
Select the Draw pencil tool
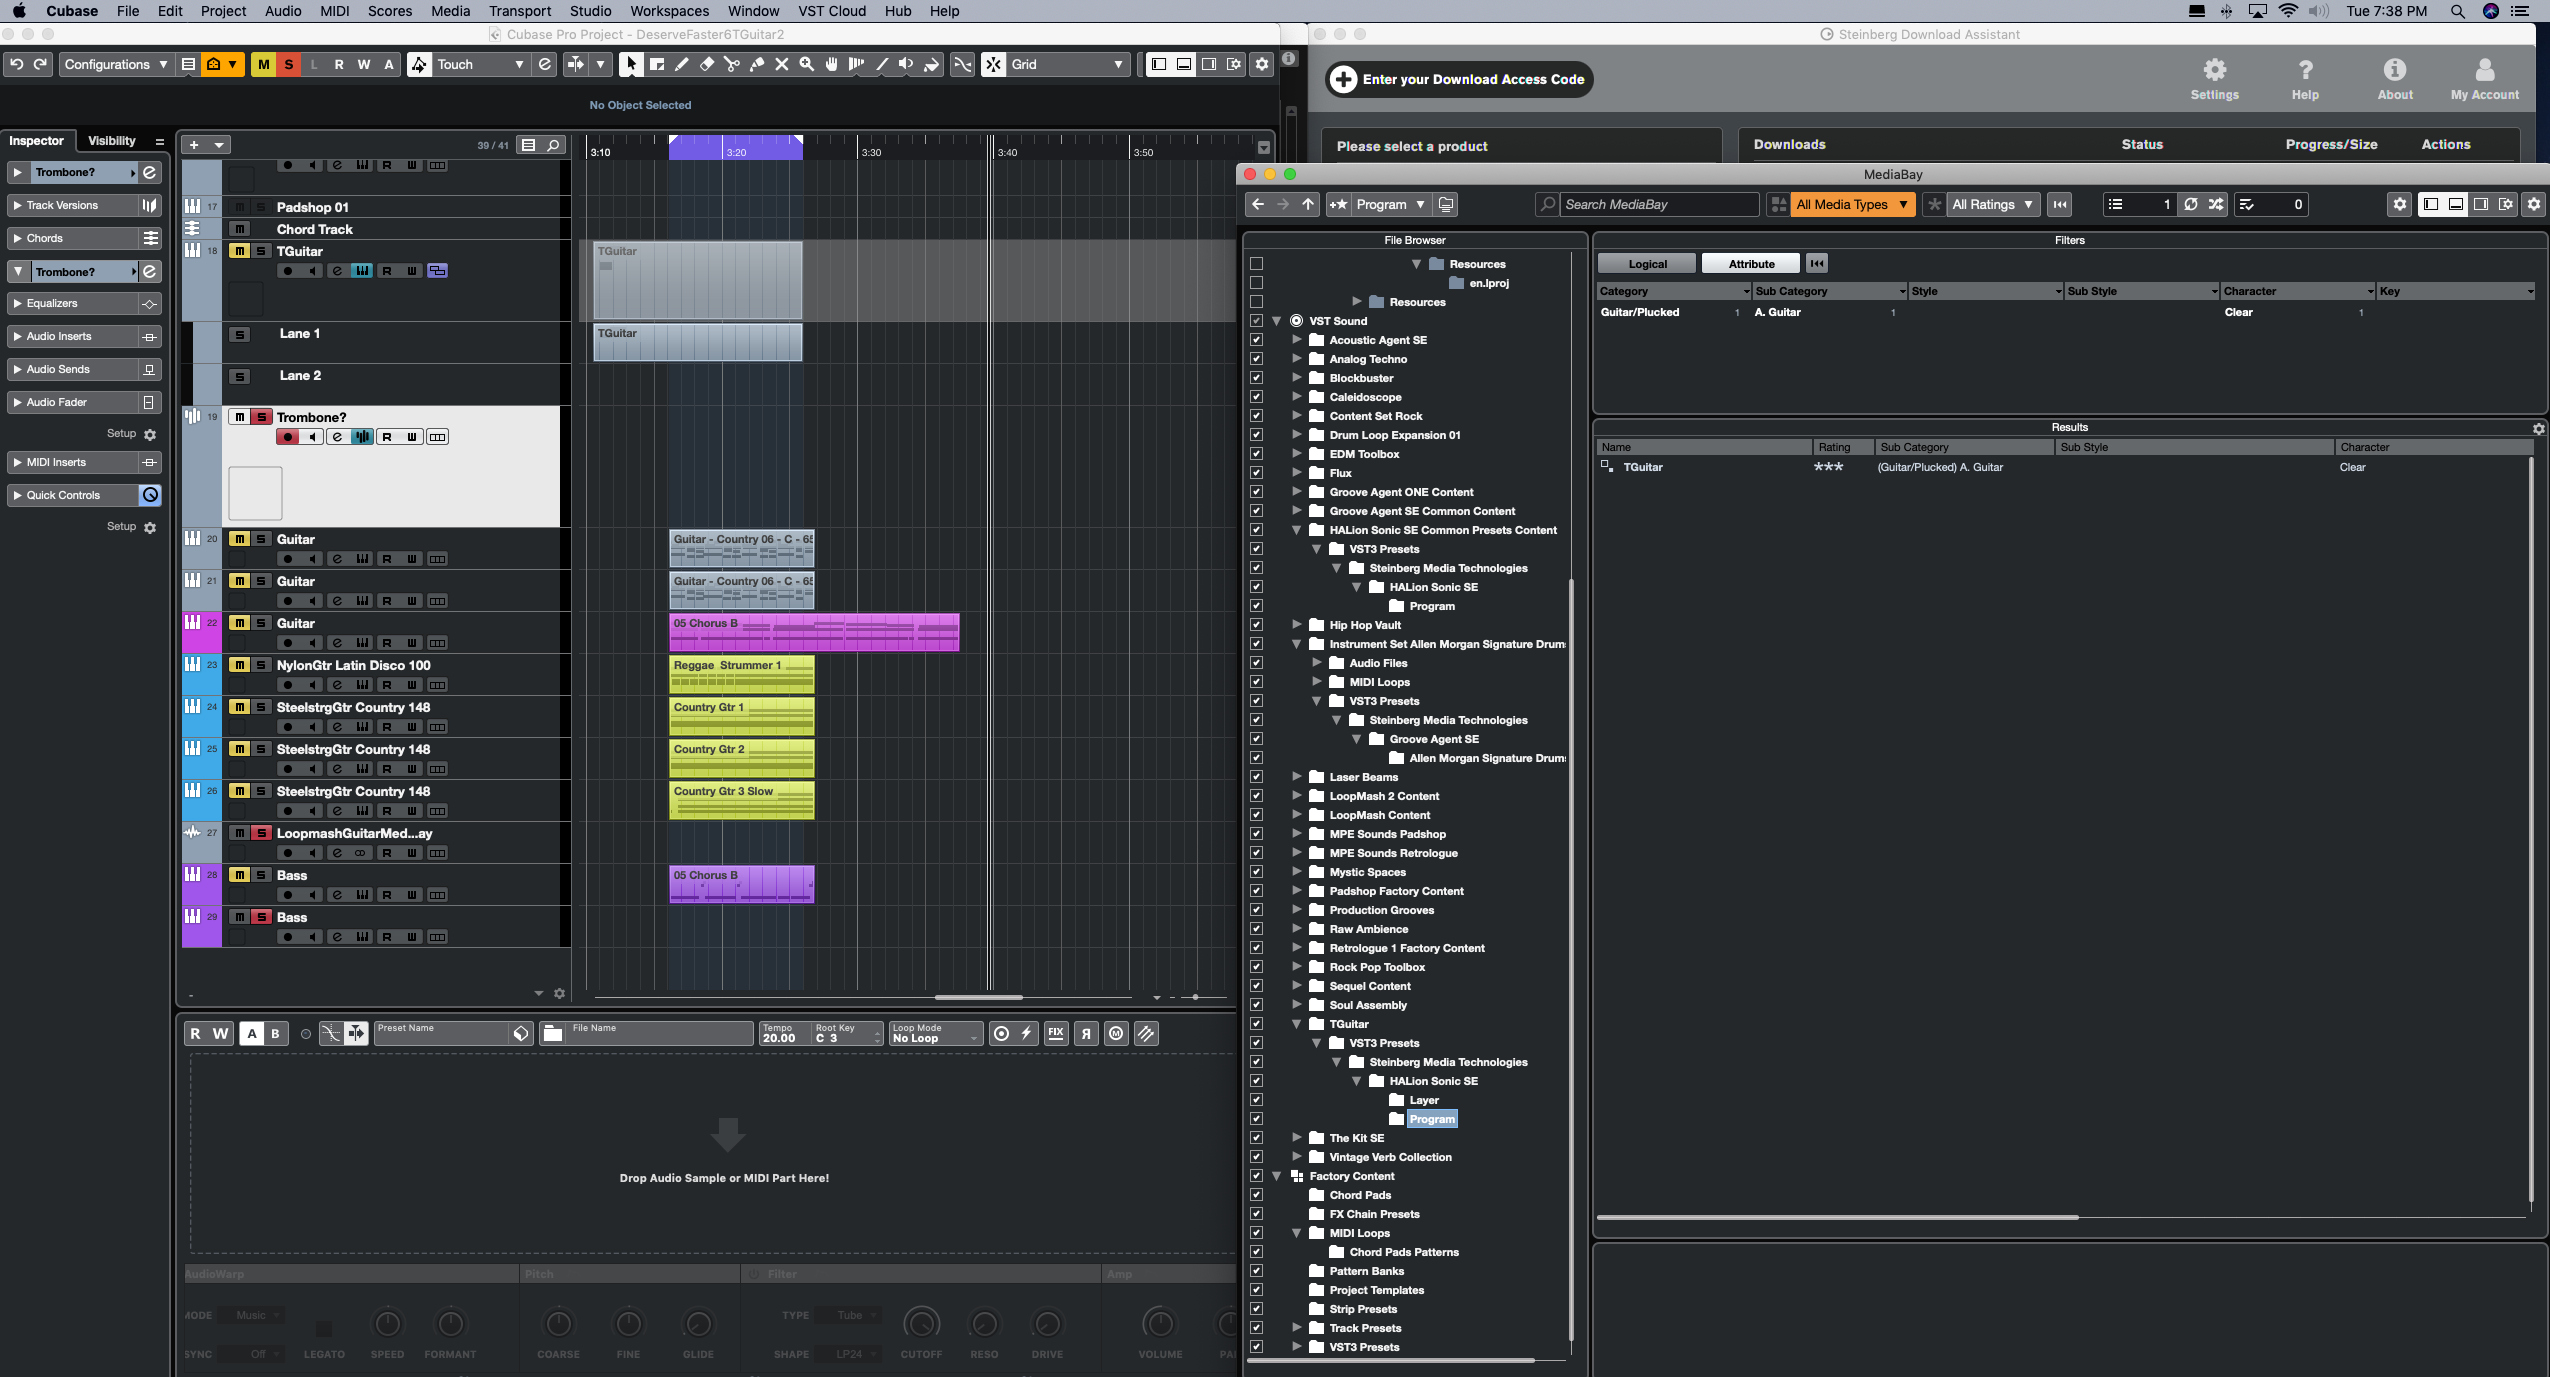682,64
